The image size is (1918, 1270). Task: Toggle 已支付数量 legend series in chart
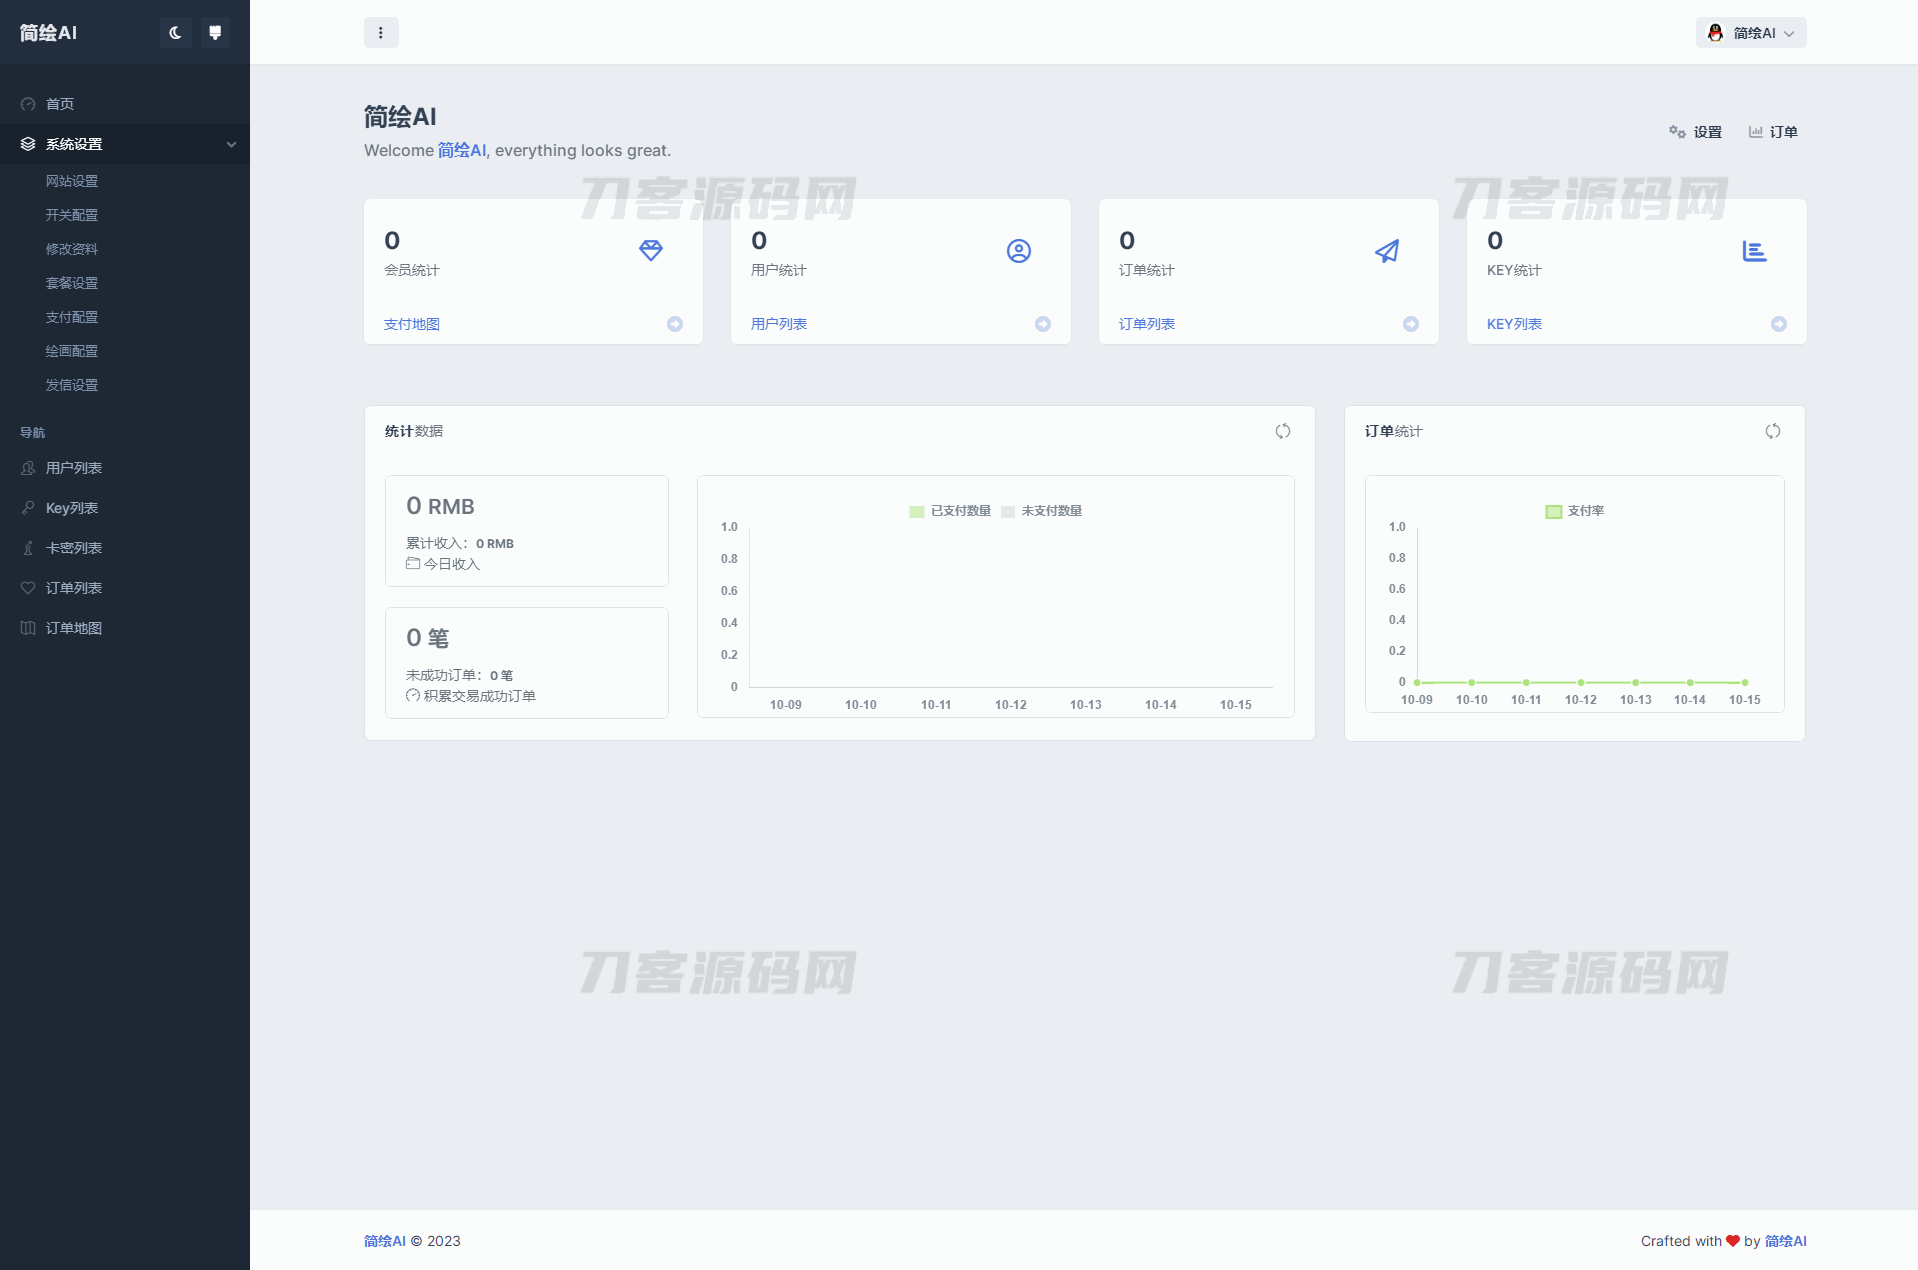coord(950,511)
